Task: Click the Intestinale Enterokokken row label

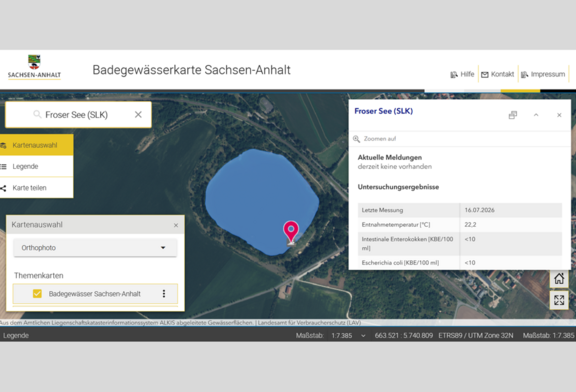Action: [408, 244]
